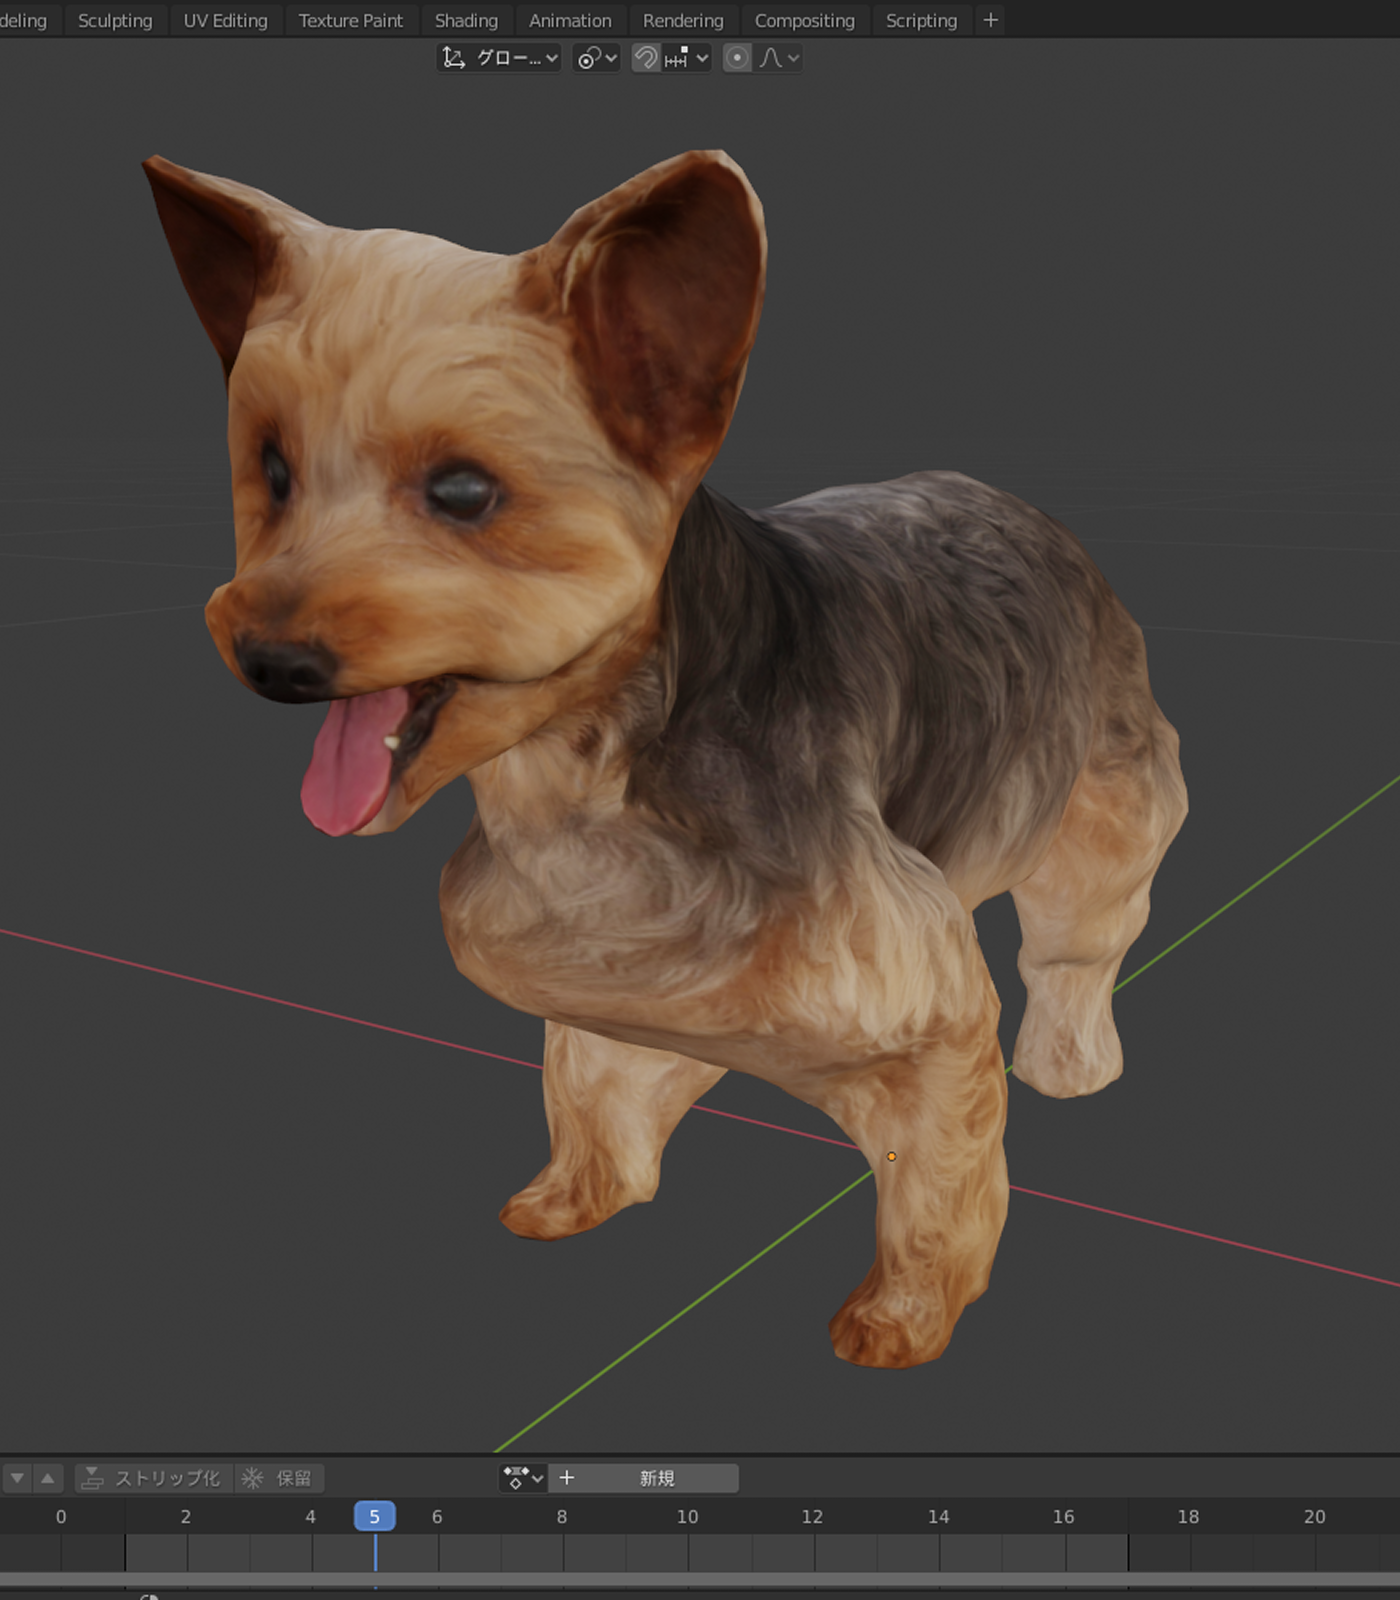Open the action browse dropdown icon
Image resolution: width=1400 pixels, height=1600 pixels.
point(523,1478)
